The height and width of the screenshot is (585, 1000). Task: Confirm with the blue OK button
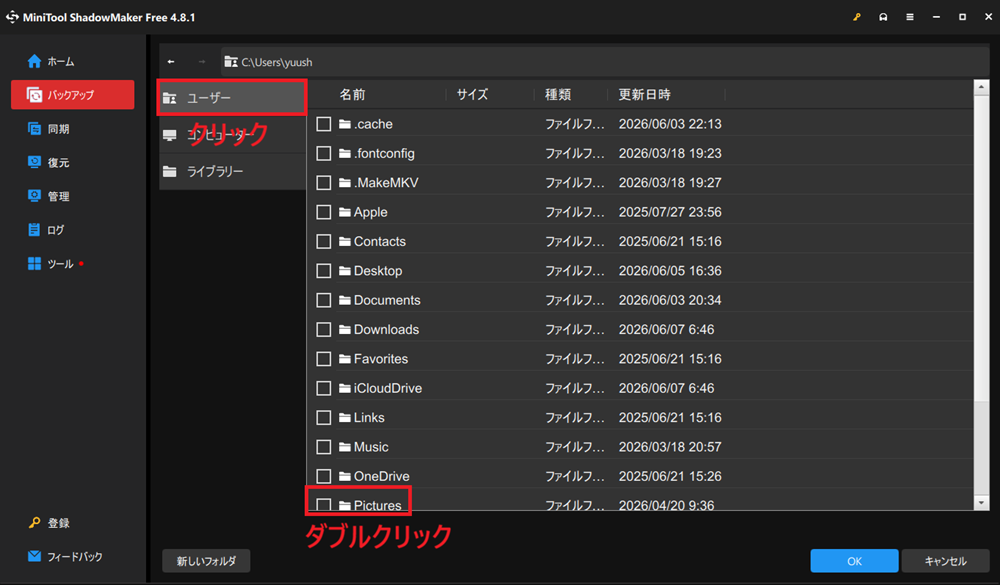(x=854, y=561)
